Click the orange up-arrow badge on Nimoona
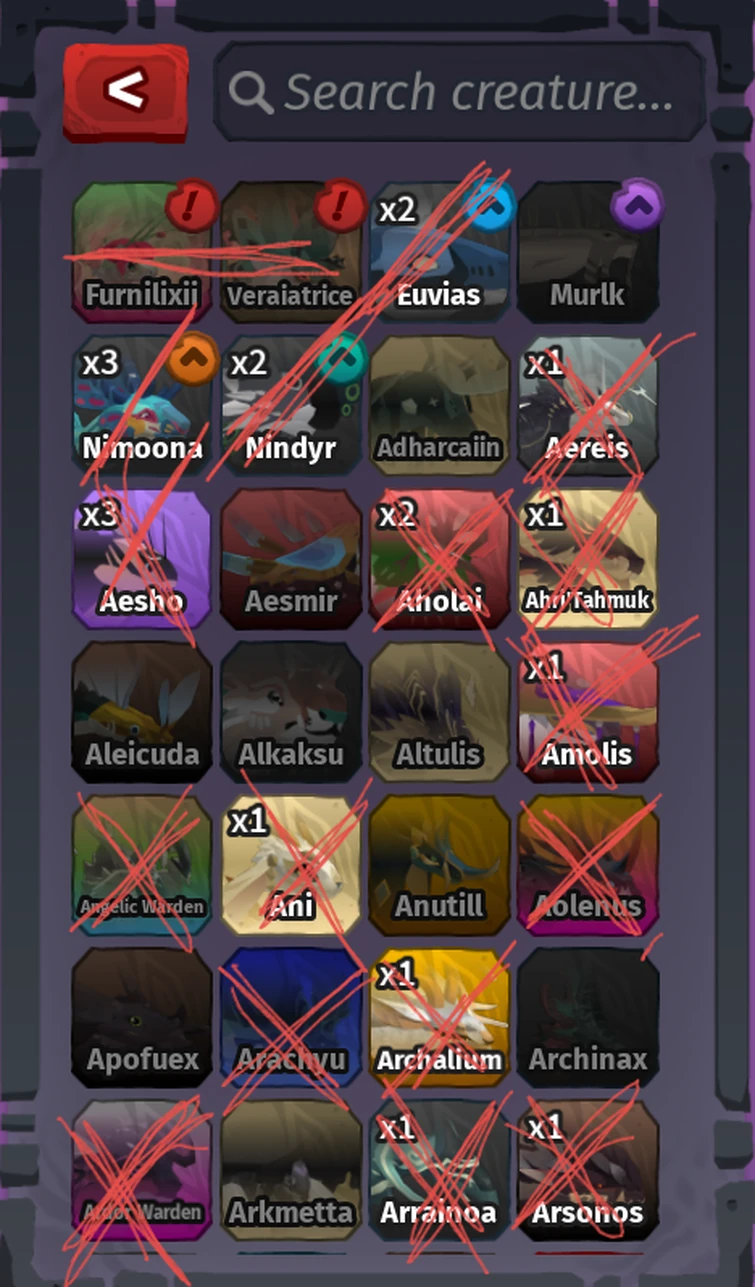Viewport: 755px width, 1287px height. (x=192, y=358)
